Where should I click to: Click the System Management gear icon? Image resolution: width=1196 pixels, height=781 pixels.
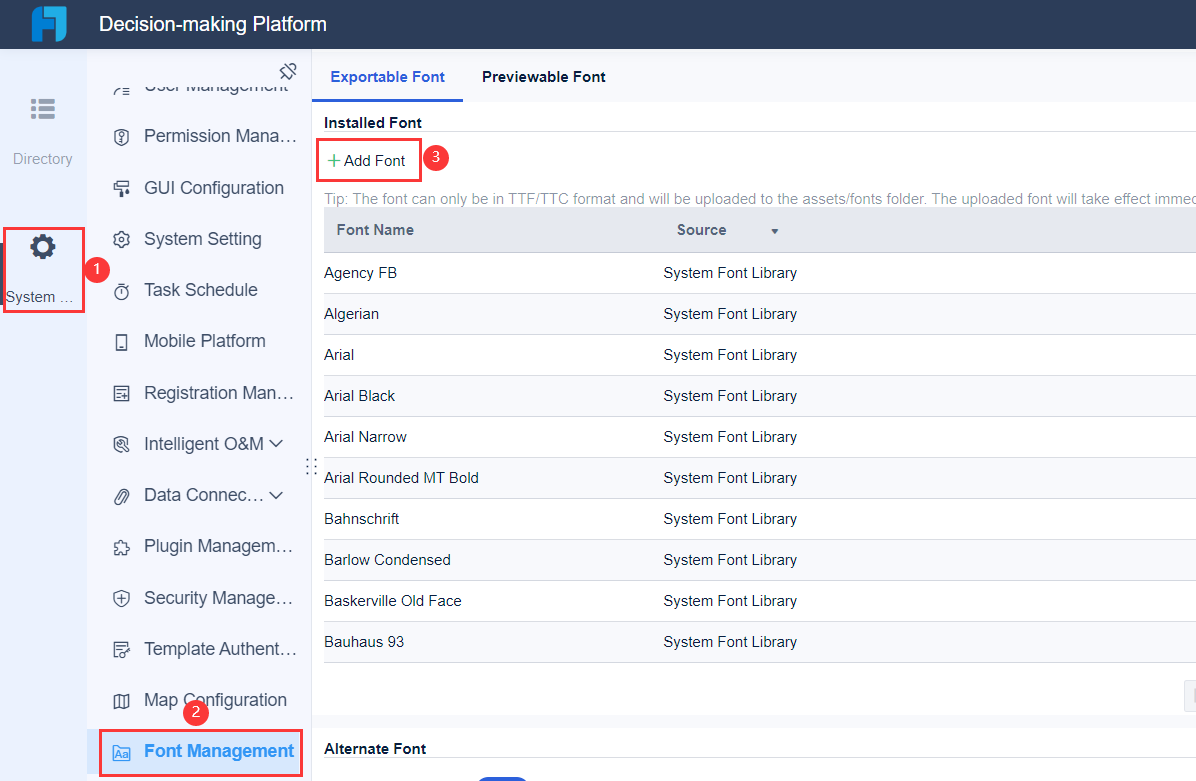(x=43, y=247)
